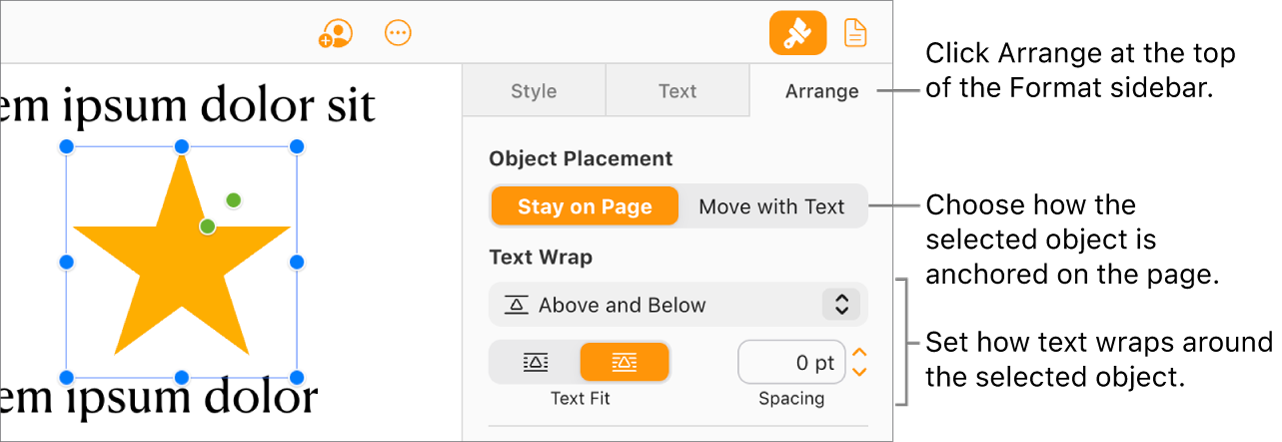Screen dimensions: 1282x442
Task: Increase Spacing with the up arrow
Action: click(858, 352)
